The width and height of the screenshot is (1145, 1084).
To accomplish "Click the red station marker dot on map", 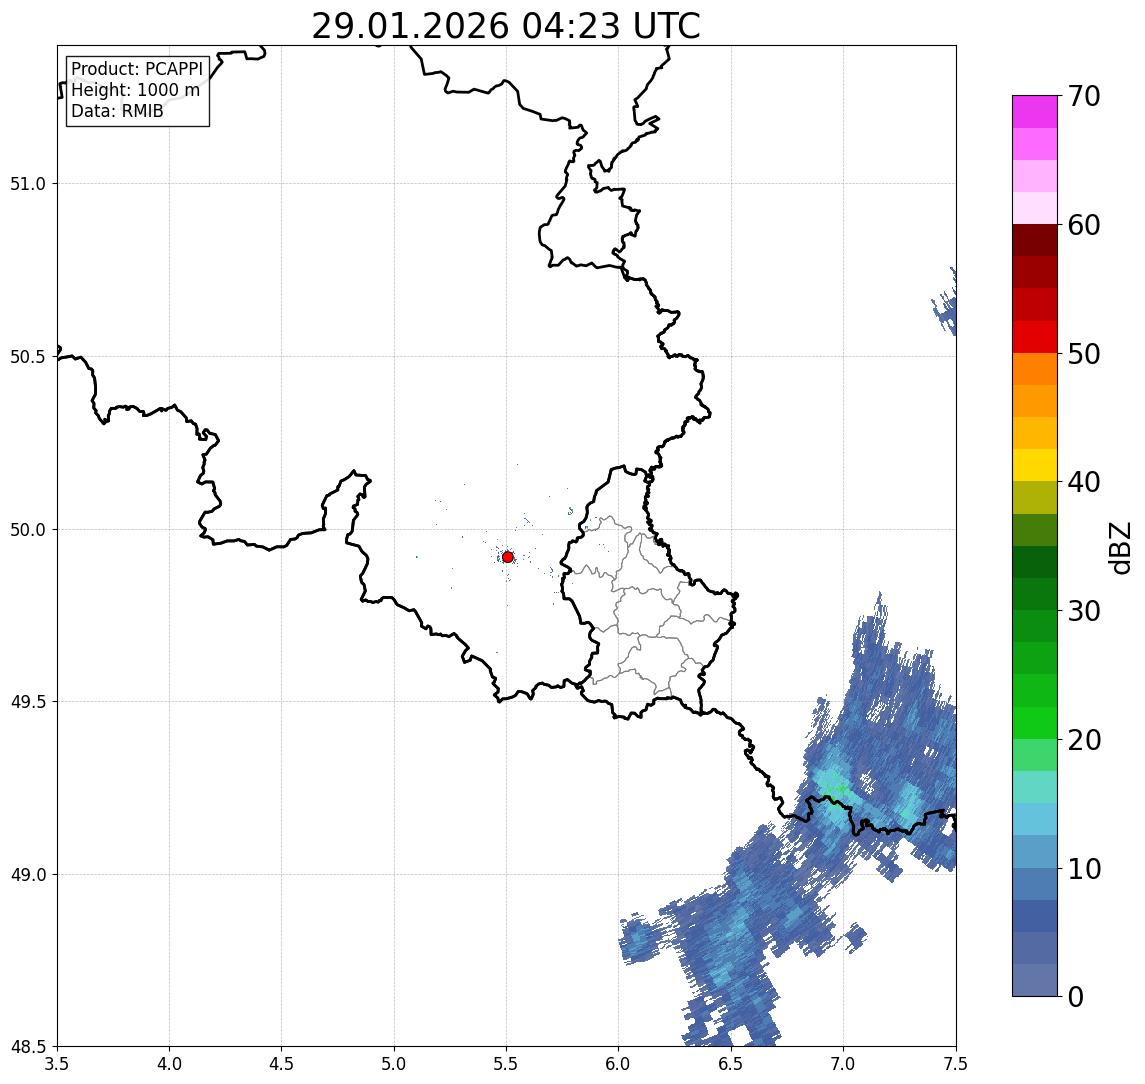I will click(x=508, y=557).
